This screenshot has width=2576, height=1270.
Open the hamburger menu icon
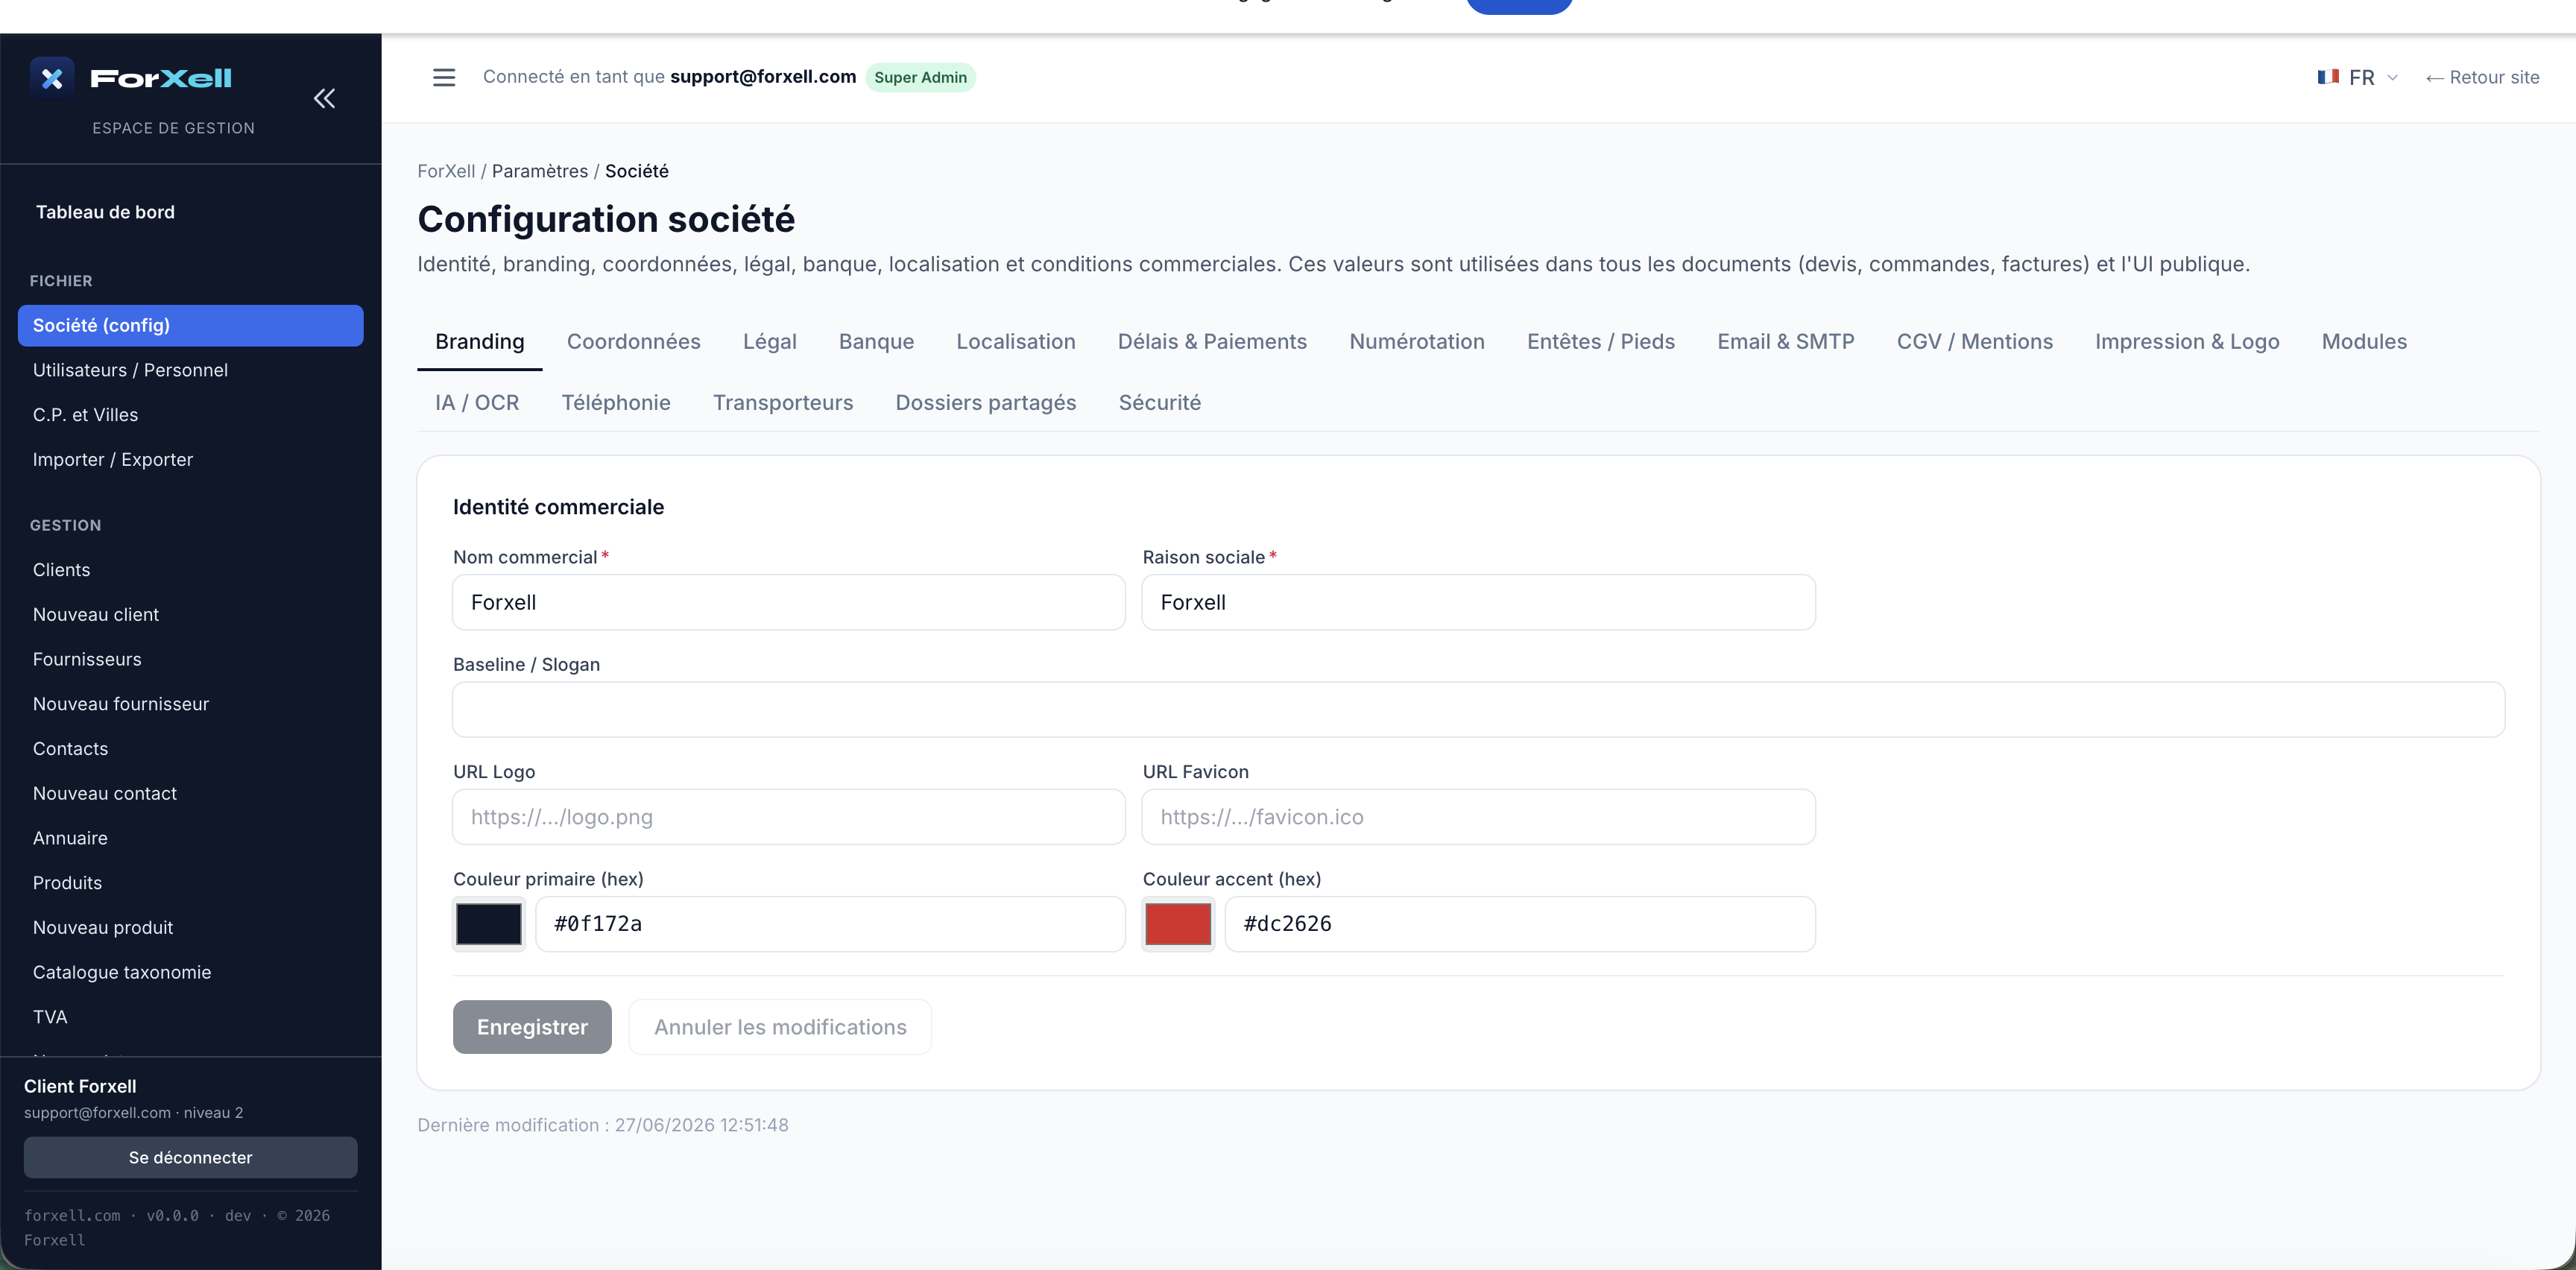[x=444, y=77]
